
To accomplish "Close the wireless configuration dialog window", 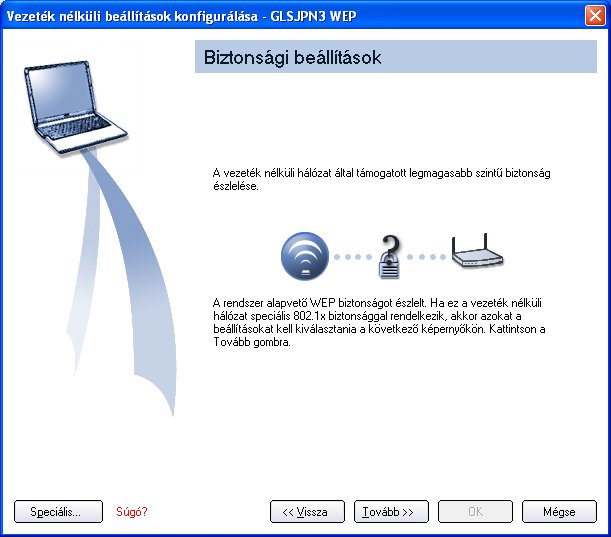I will (x=595, y=16).
